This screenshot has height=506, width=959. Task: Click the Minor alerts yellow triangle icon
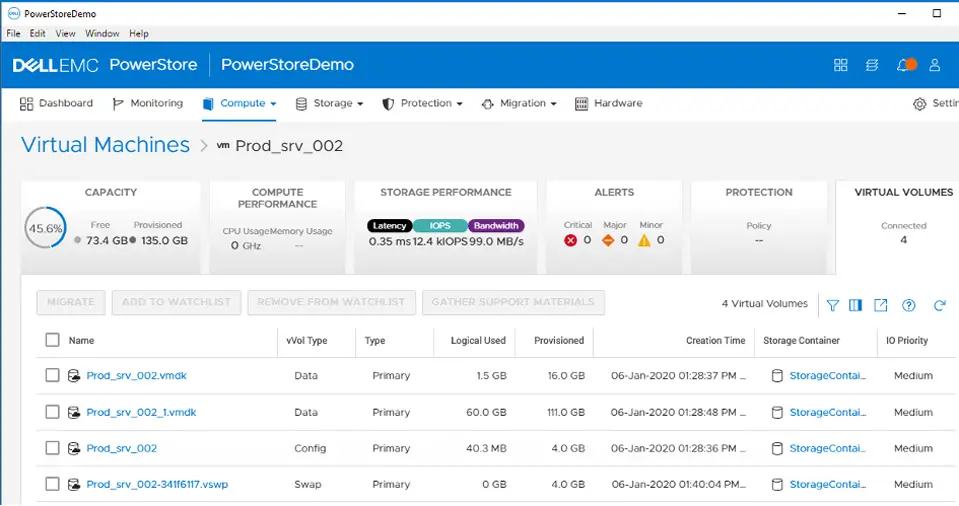click(644, 240)
